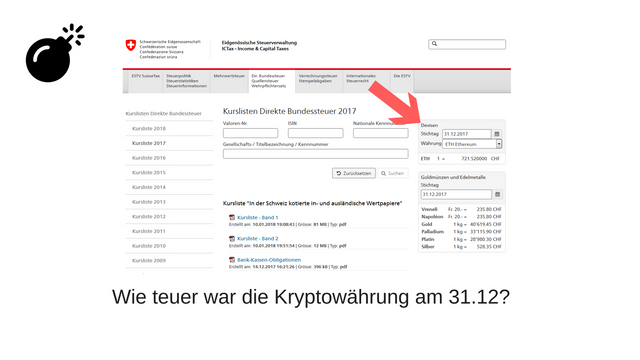
Task: Select Kursliste 2011 in sidebar
Action: [x=149, y=231]
